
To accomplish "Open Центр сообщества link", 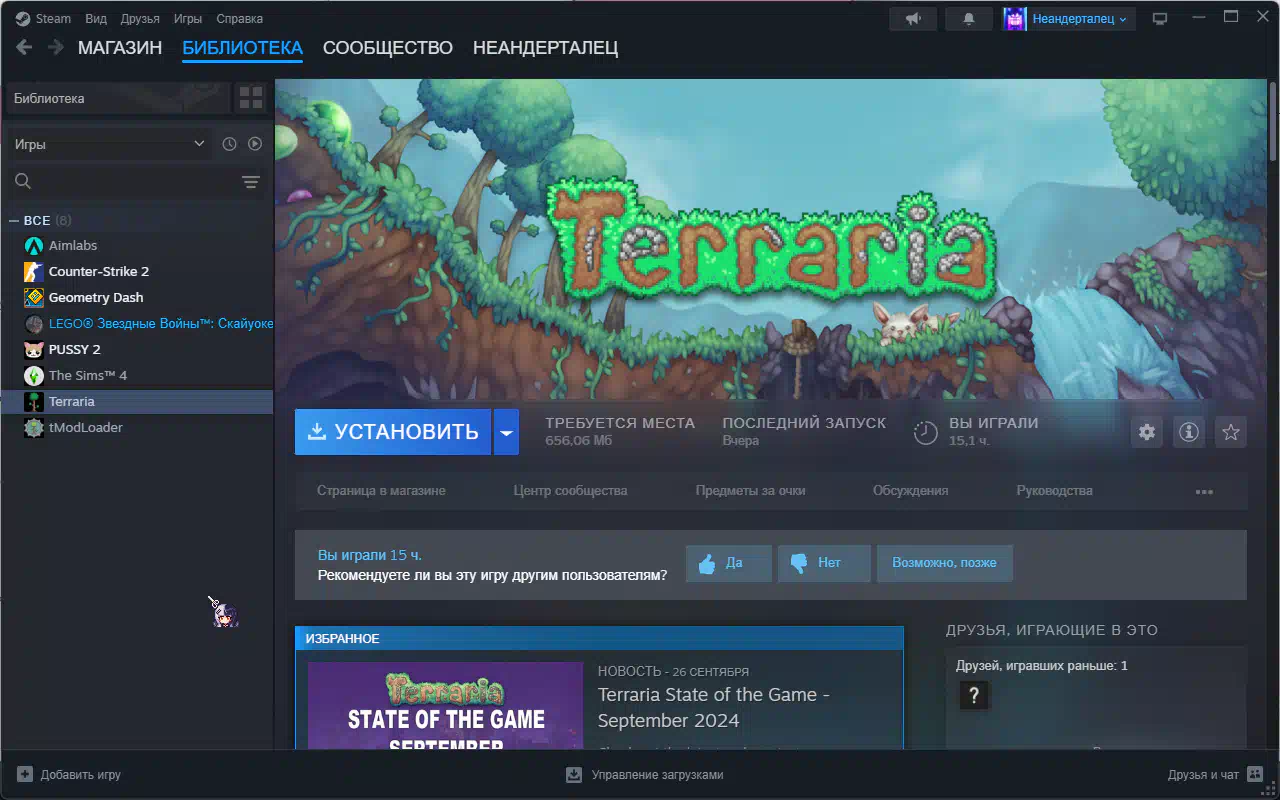I will click(x=570, y=491).
